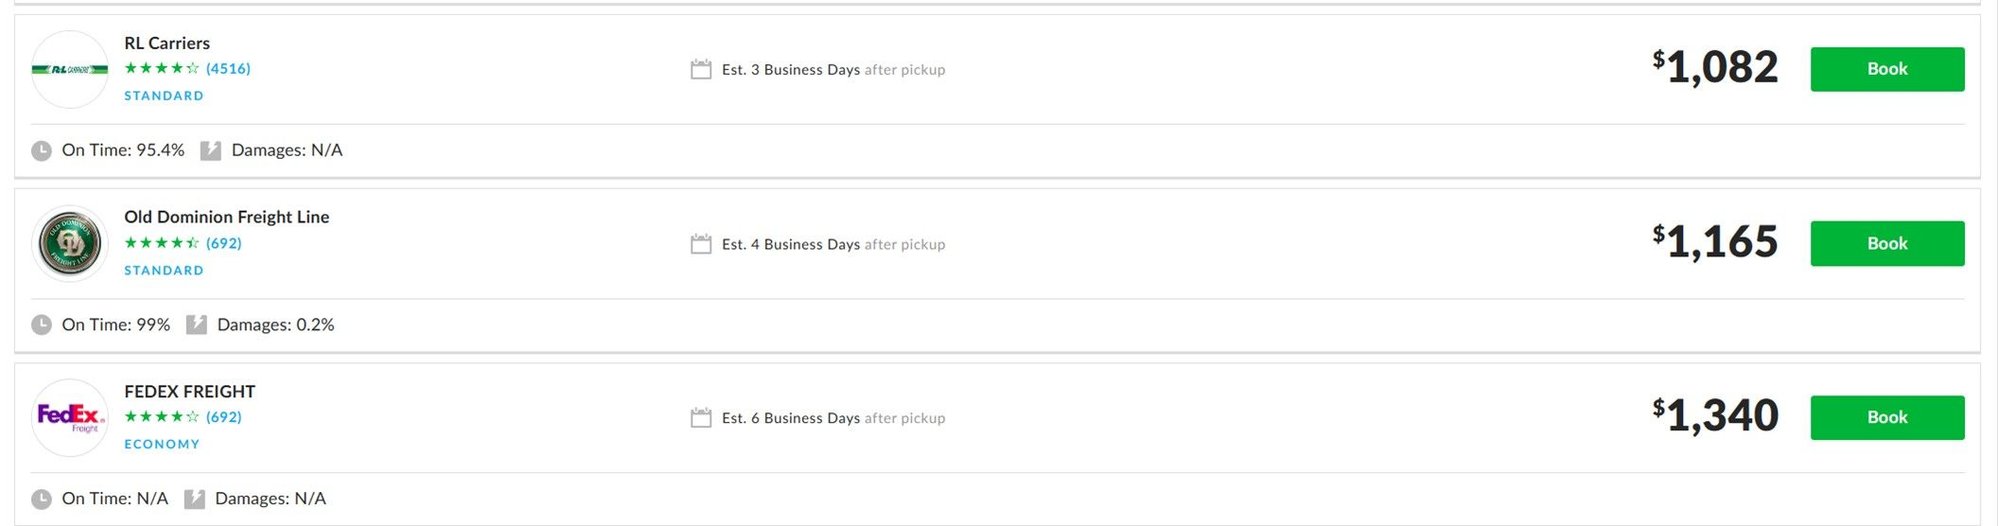The image size is (1998, 526).
Task: Click the RL Carriers logo
Action: [x=70, y=69]
